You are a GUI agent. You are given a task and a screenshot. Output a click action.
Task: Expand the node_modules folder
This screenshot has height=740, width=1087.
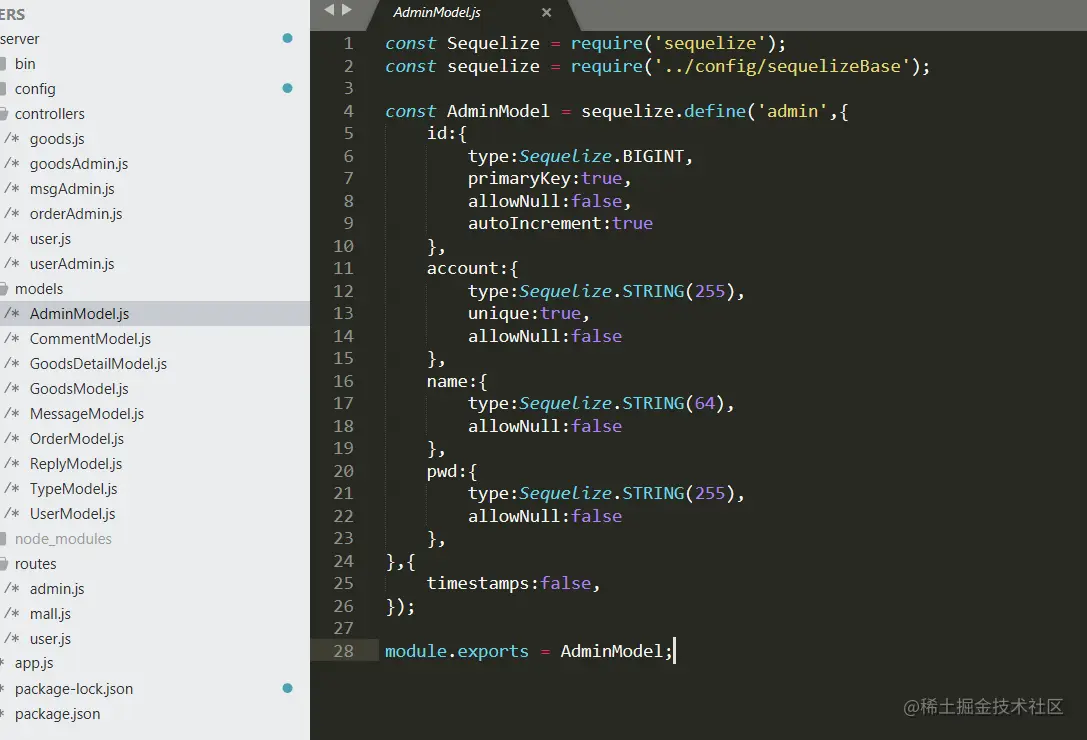click(63, 538)
